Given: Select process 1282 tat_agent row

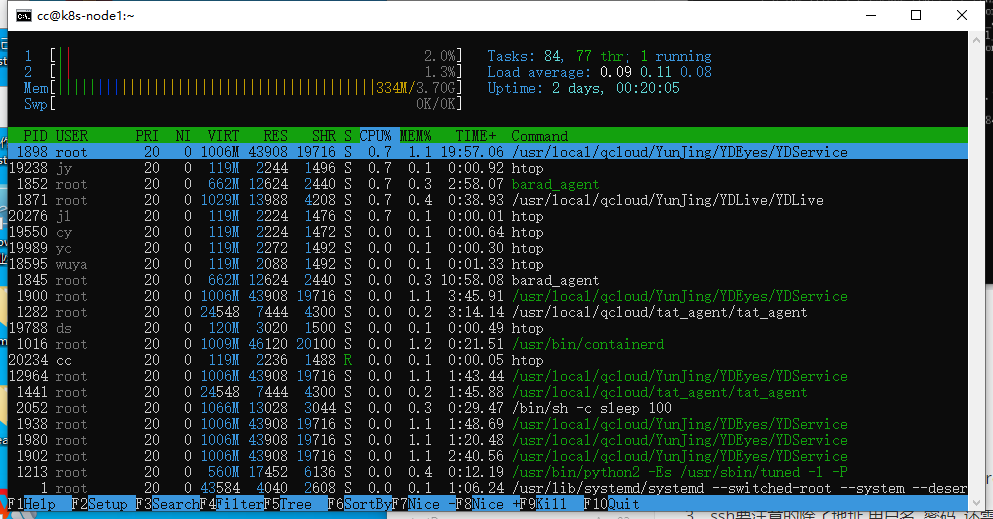Looking at the screenshot, I should pos(488,312).
